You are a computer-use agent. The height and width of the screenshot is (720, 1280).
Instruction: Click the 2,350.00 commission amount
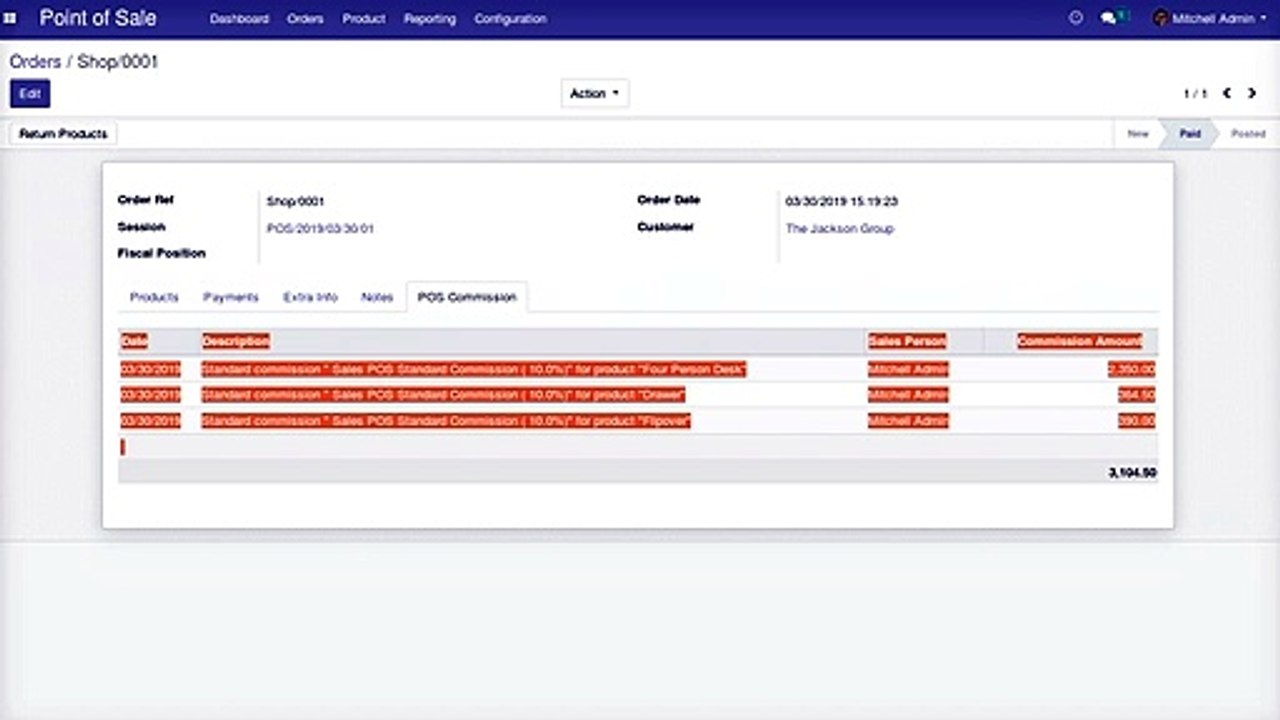pyautogui.click(x=1131, y=369)
